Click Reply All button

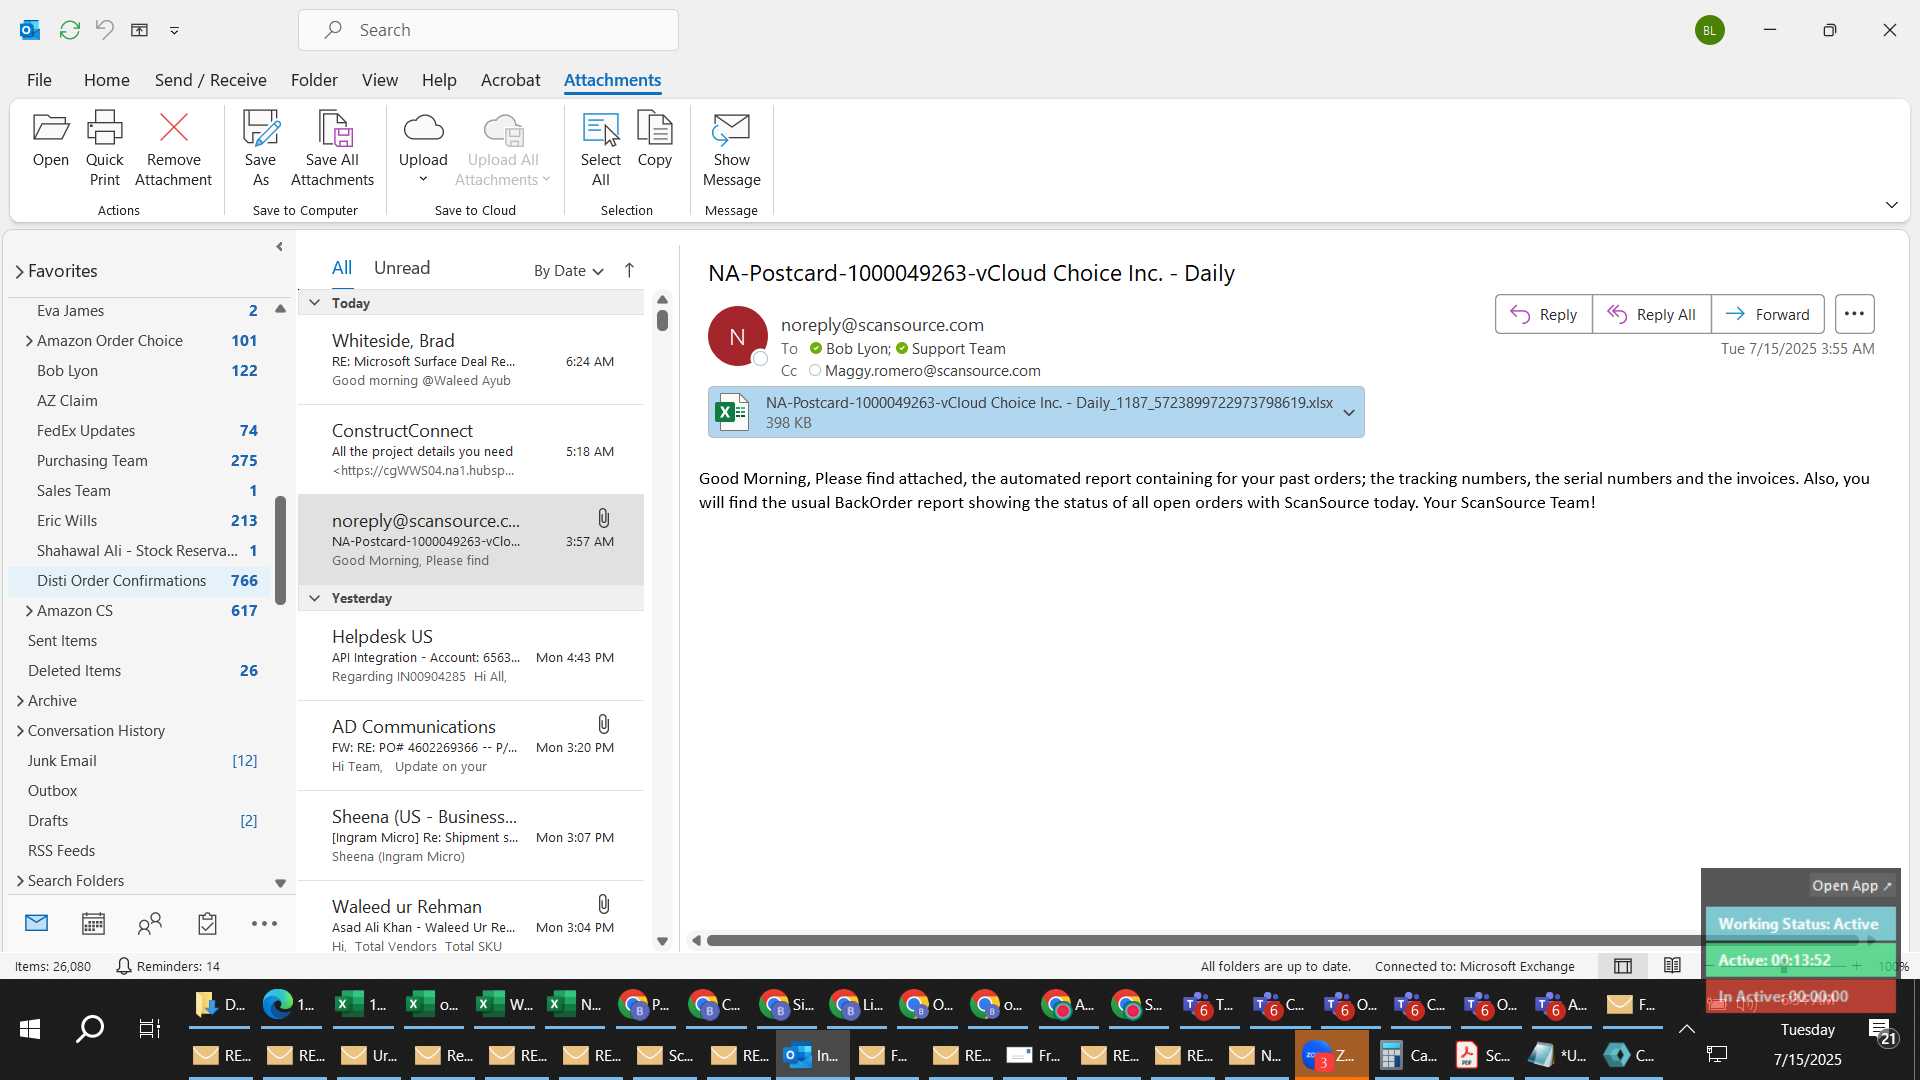point(1651,314)
